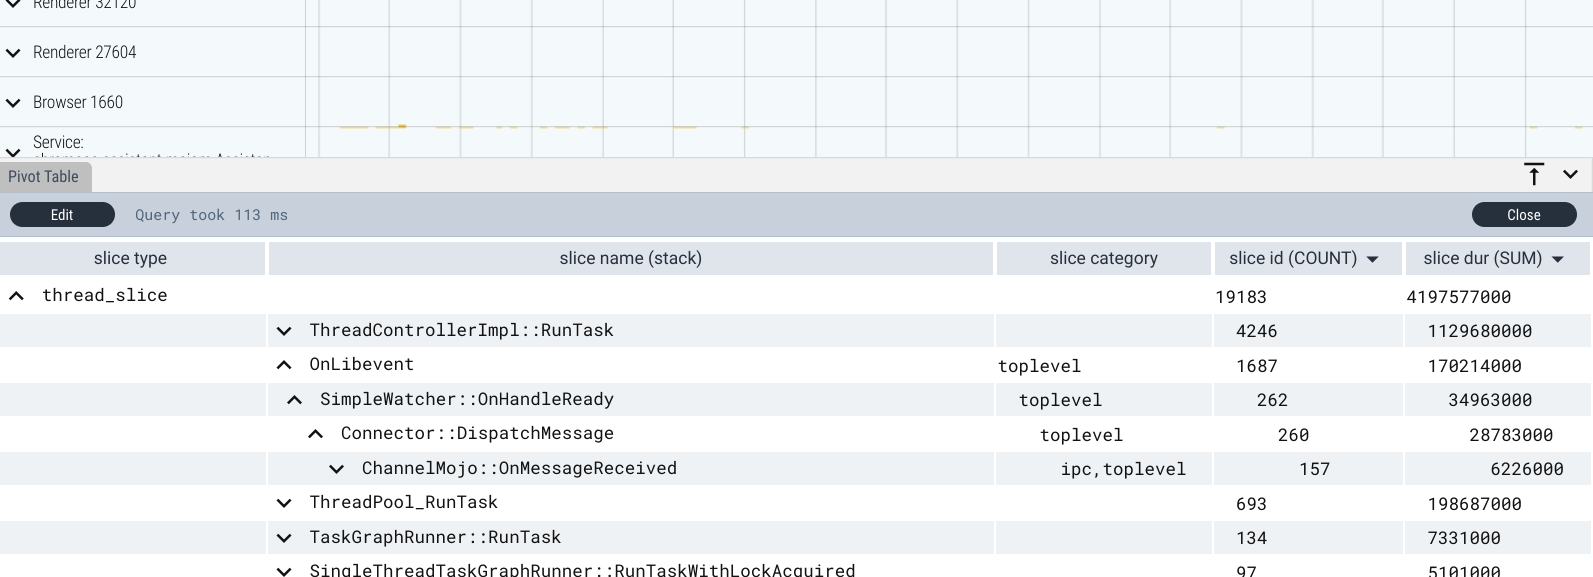This screenshot has width=1593, height=577.
Task: Select the Pivot Table tab
Action: [44, 177]
